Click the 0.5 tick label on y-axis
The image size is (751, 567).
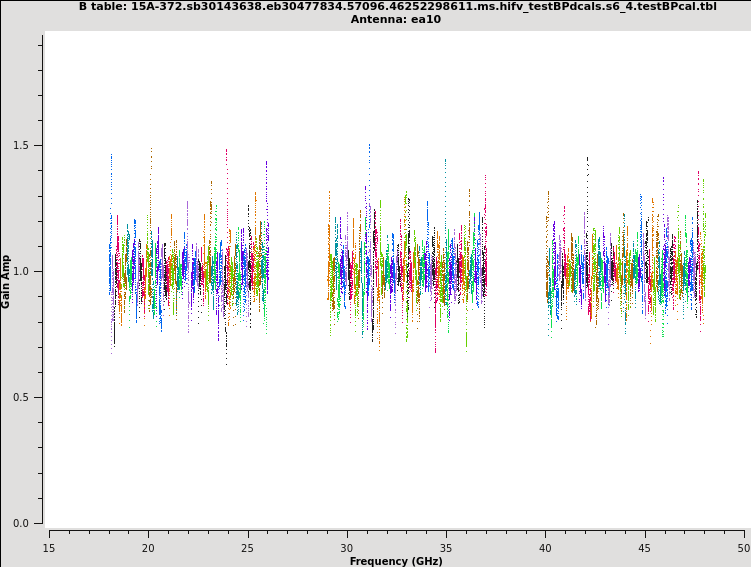(20, 397)
